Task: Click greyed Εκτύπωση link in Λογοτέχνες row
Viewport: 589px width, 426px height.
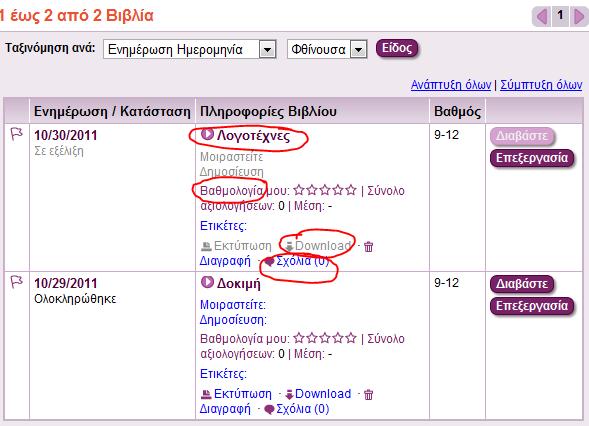Action: point(243,246)
